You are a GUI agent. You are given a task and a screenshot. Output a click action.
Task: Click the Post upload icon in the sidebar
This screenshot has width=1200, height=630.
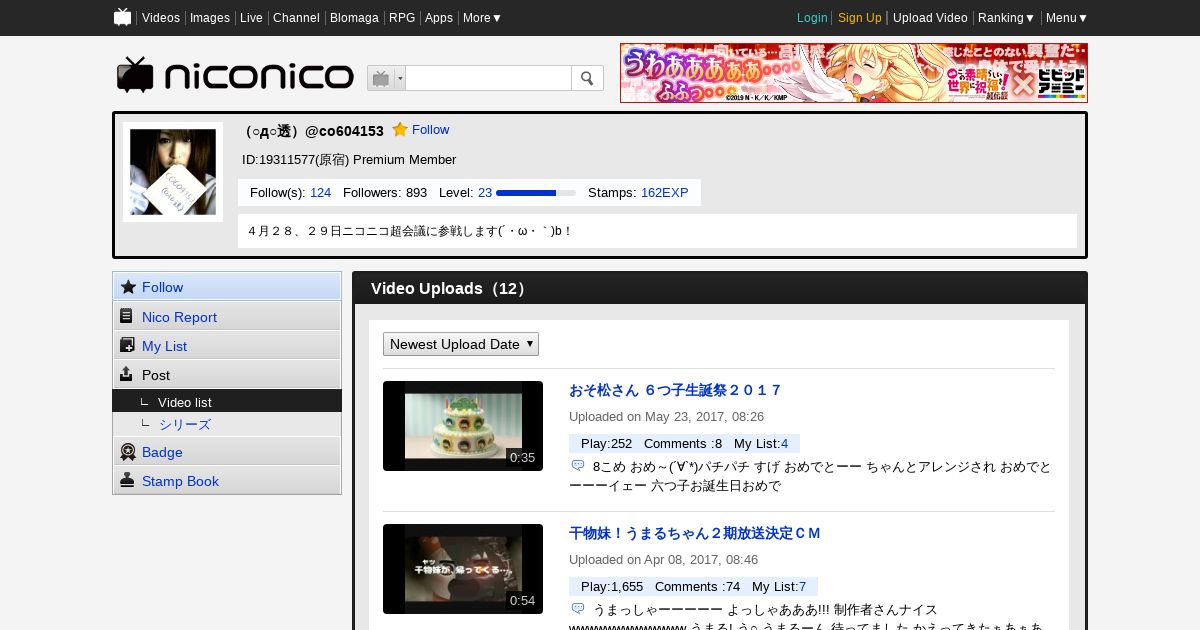pos(127,374)
